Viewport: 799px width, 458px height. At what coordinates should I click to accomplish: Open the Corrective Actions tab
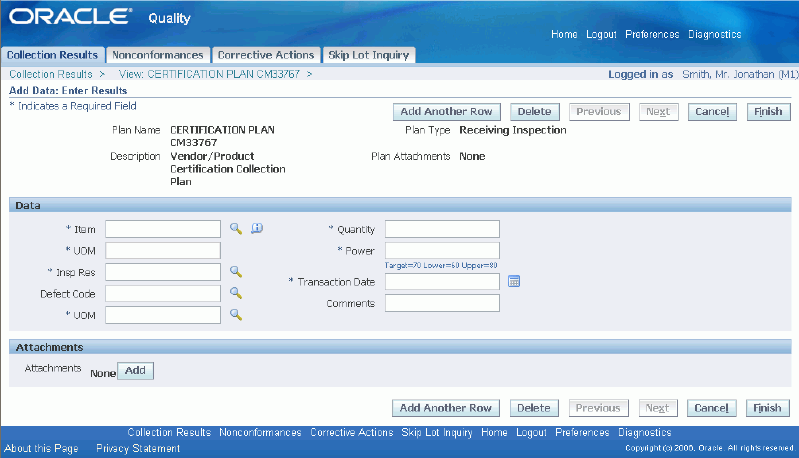pyautogui.click(x=266, y=55)
